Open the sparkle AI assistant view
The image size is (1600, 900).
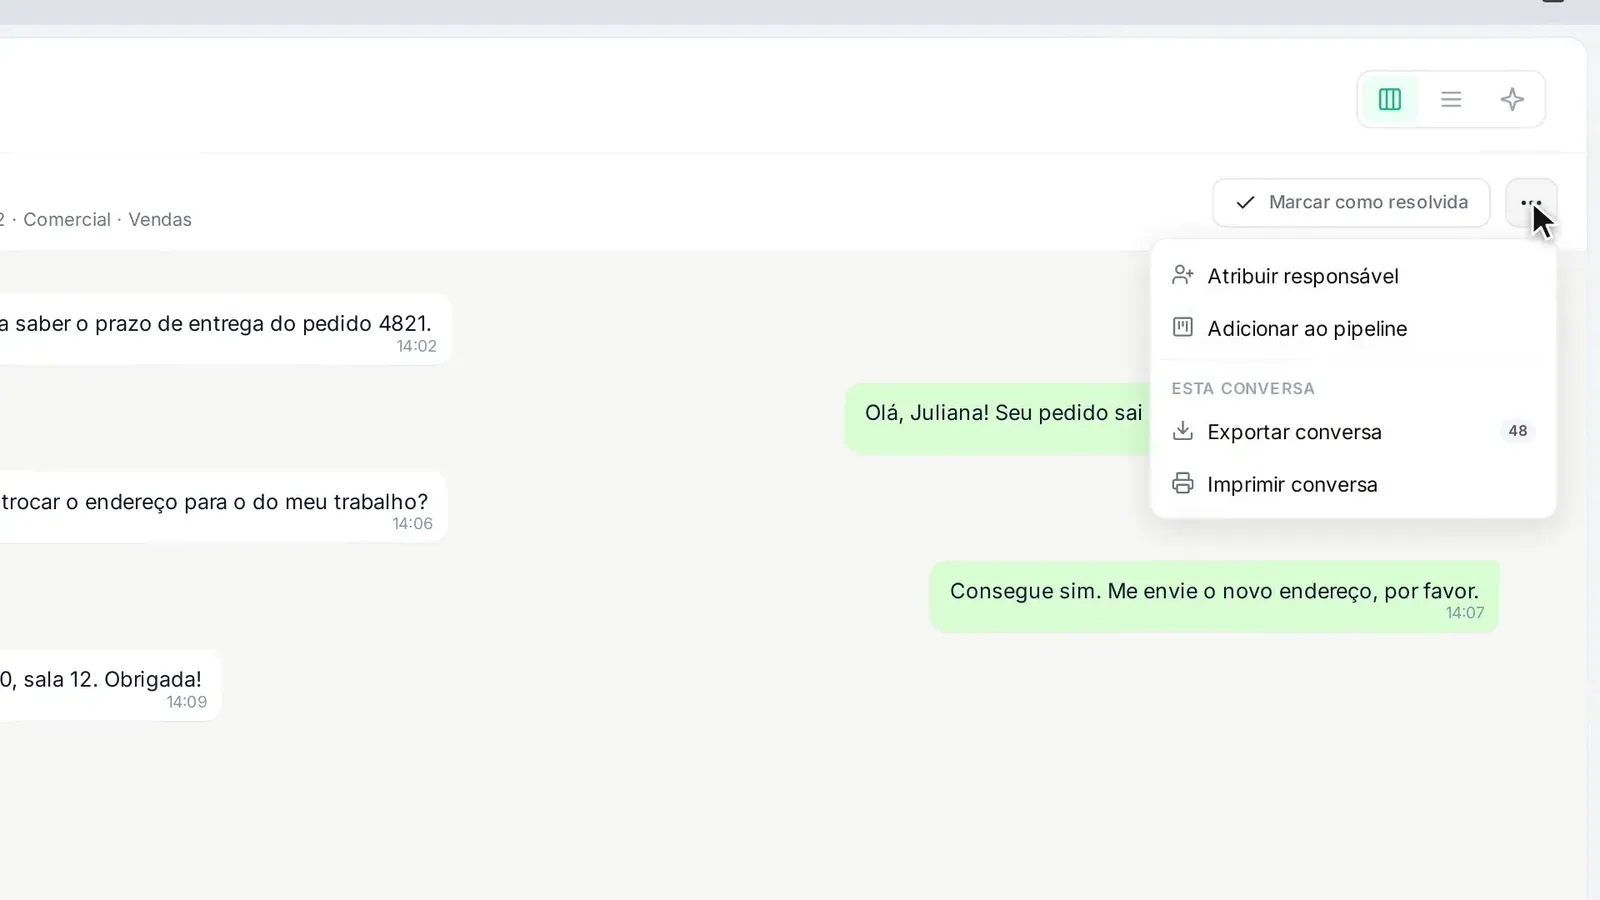click(x=1512, y=99)
